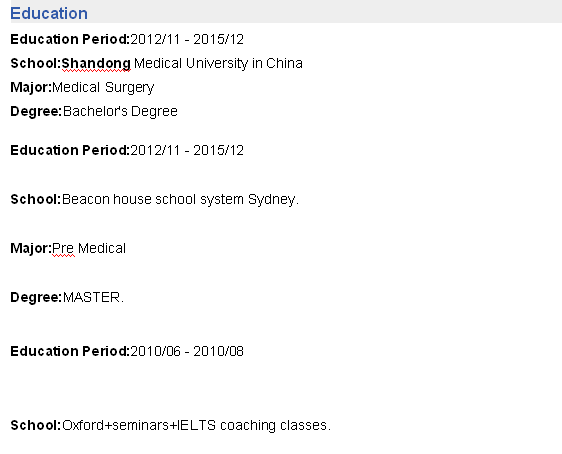Click Bachelor's Degree text
The height and width of the screenshot is (454, 562).
point(120,111)
